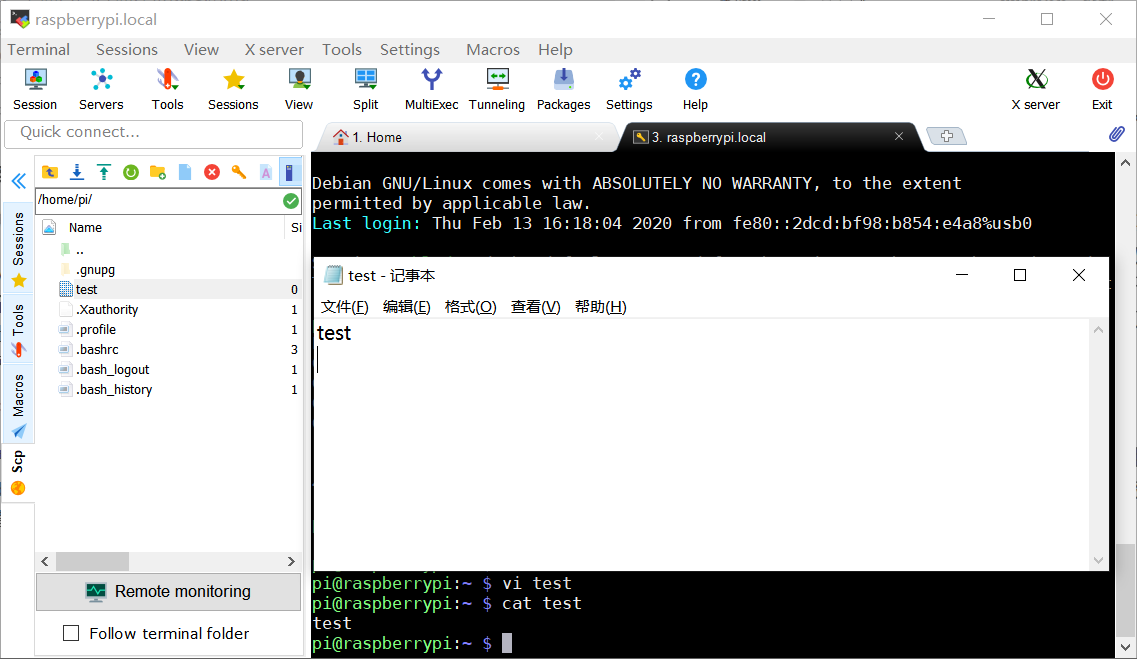The image size is (1137, 659).
Task: Open the Packages manager icon
Action: click(563, 89)
